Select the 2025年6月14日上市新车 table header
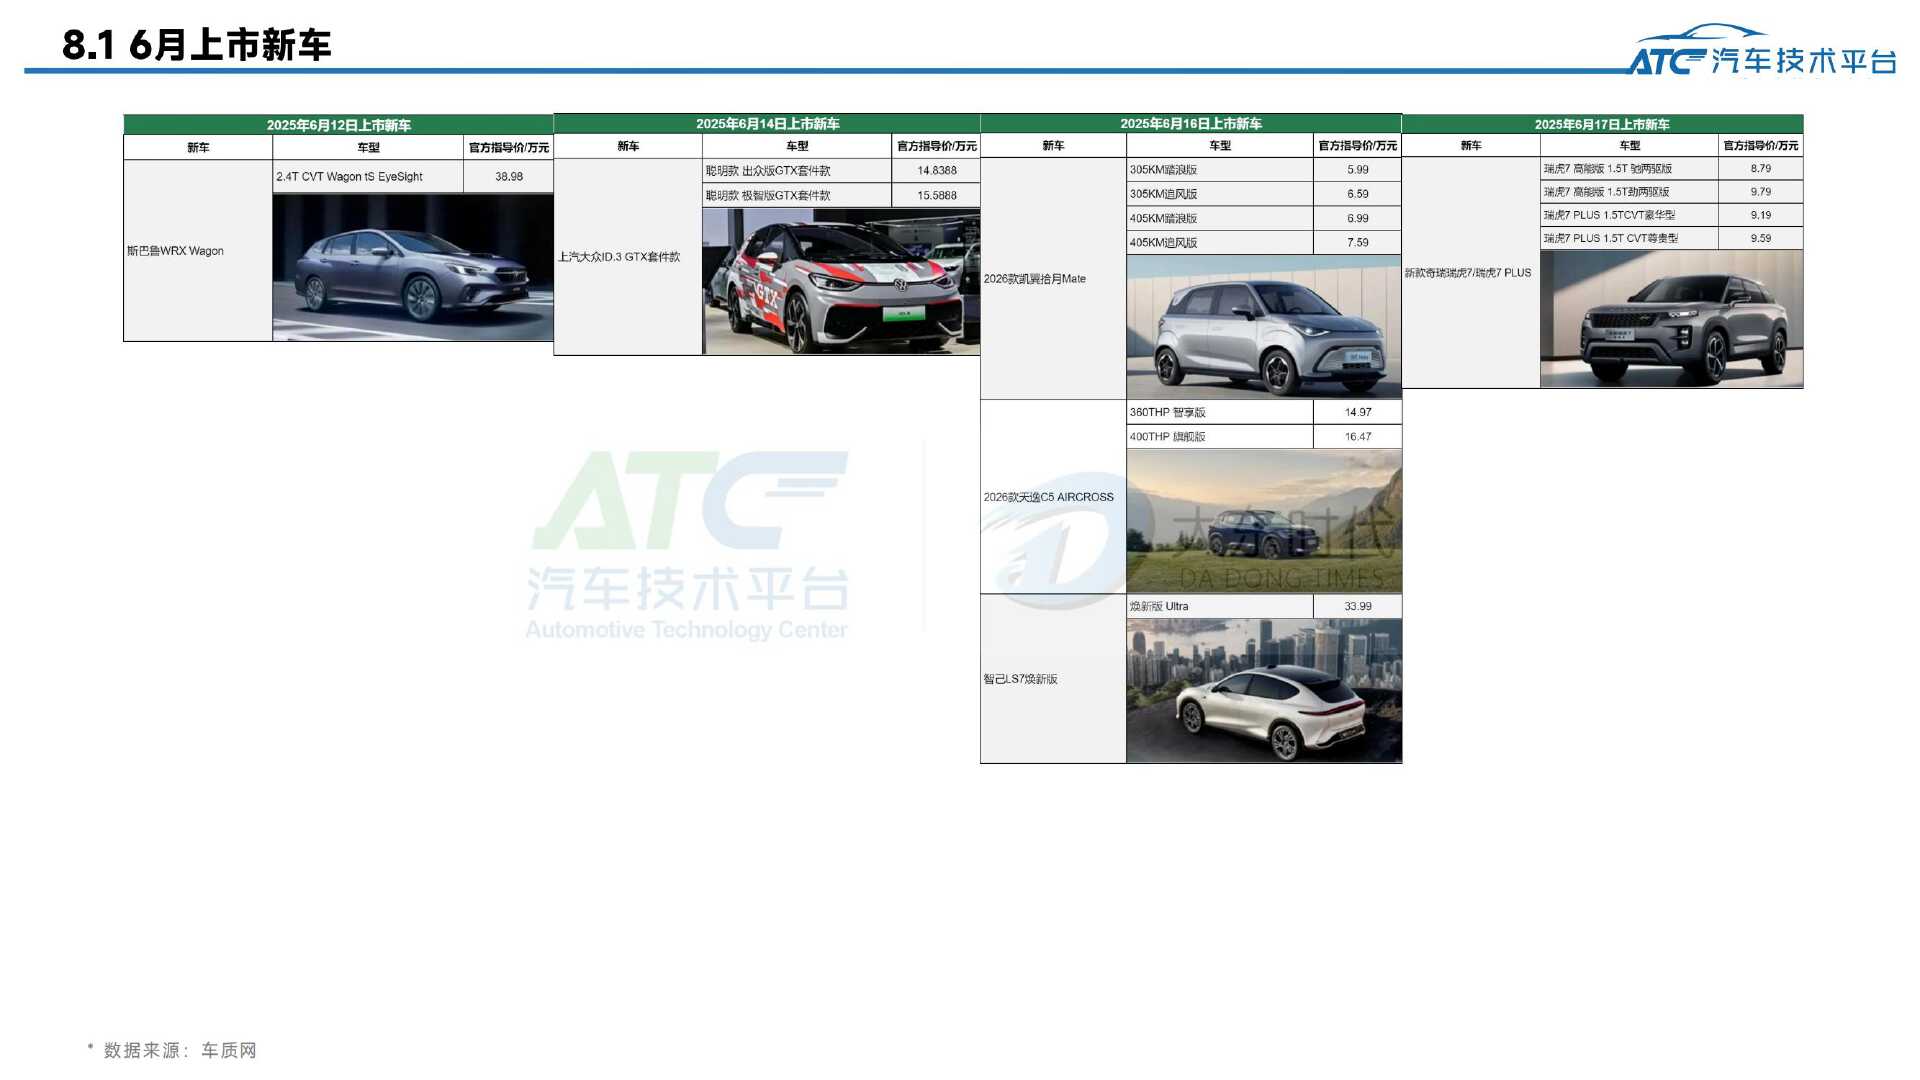 click(767, 124)
